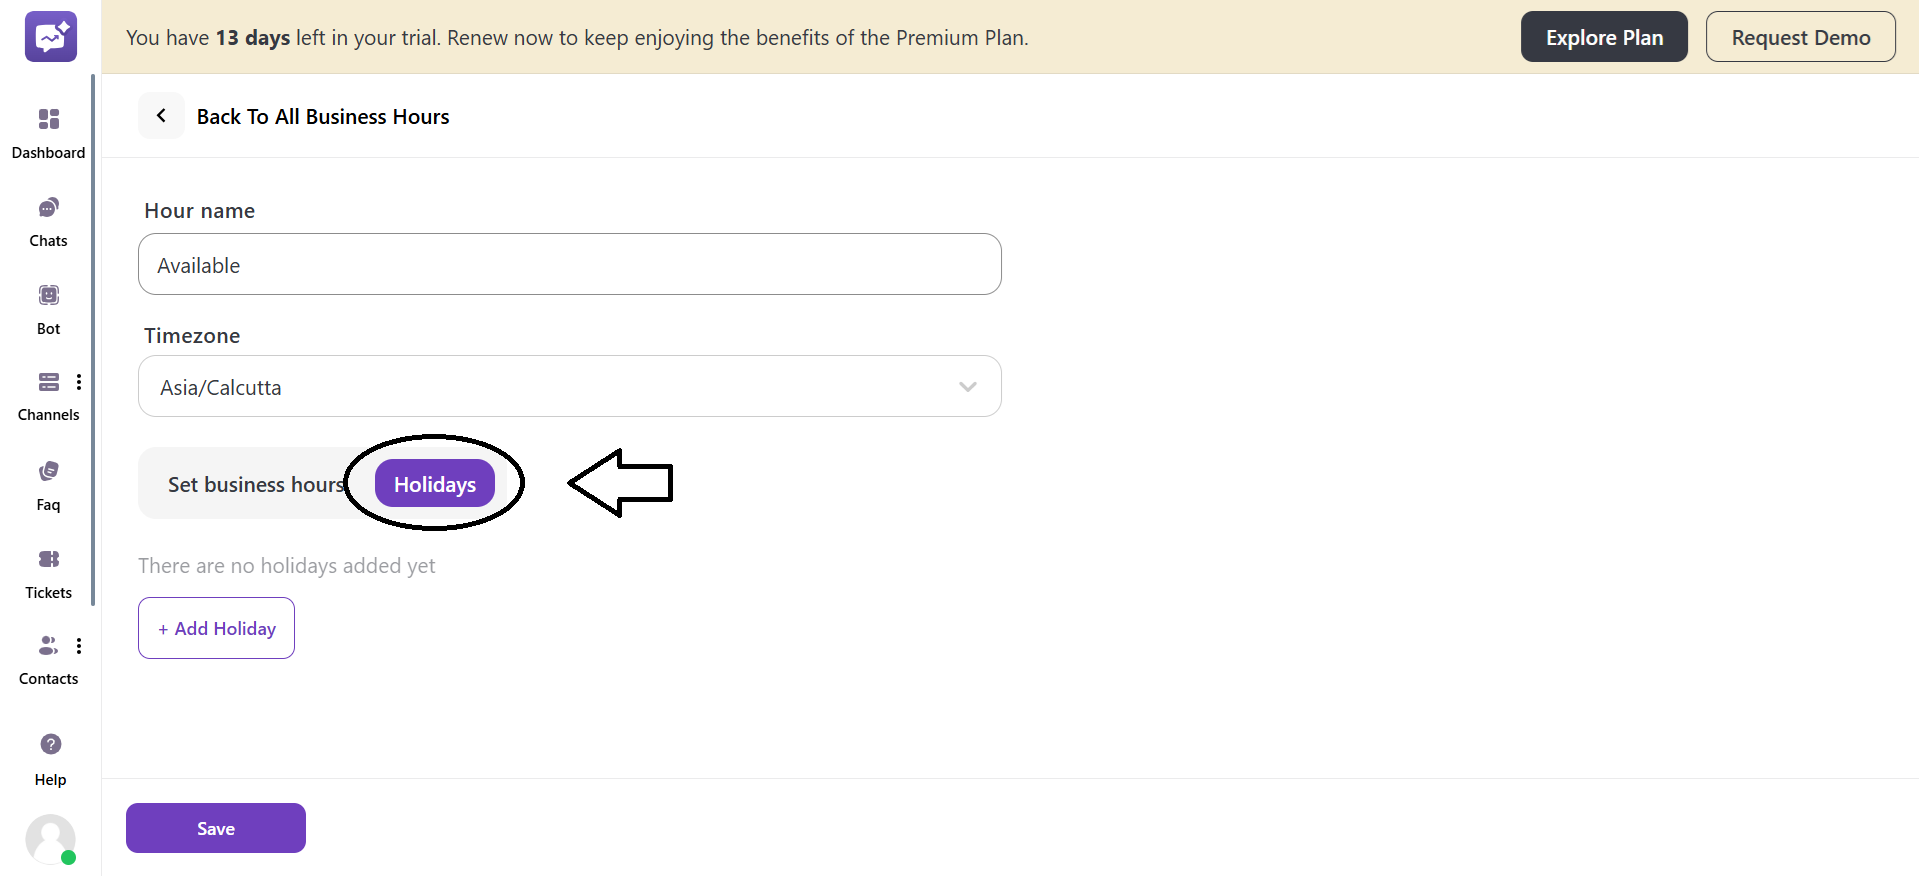1919x876 pixels.
Task: Go to Chats in sidebar
Action: 48,208
